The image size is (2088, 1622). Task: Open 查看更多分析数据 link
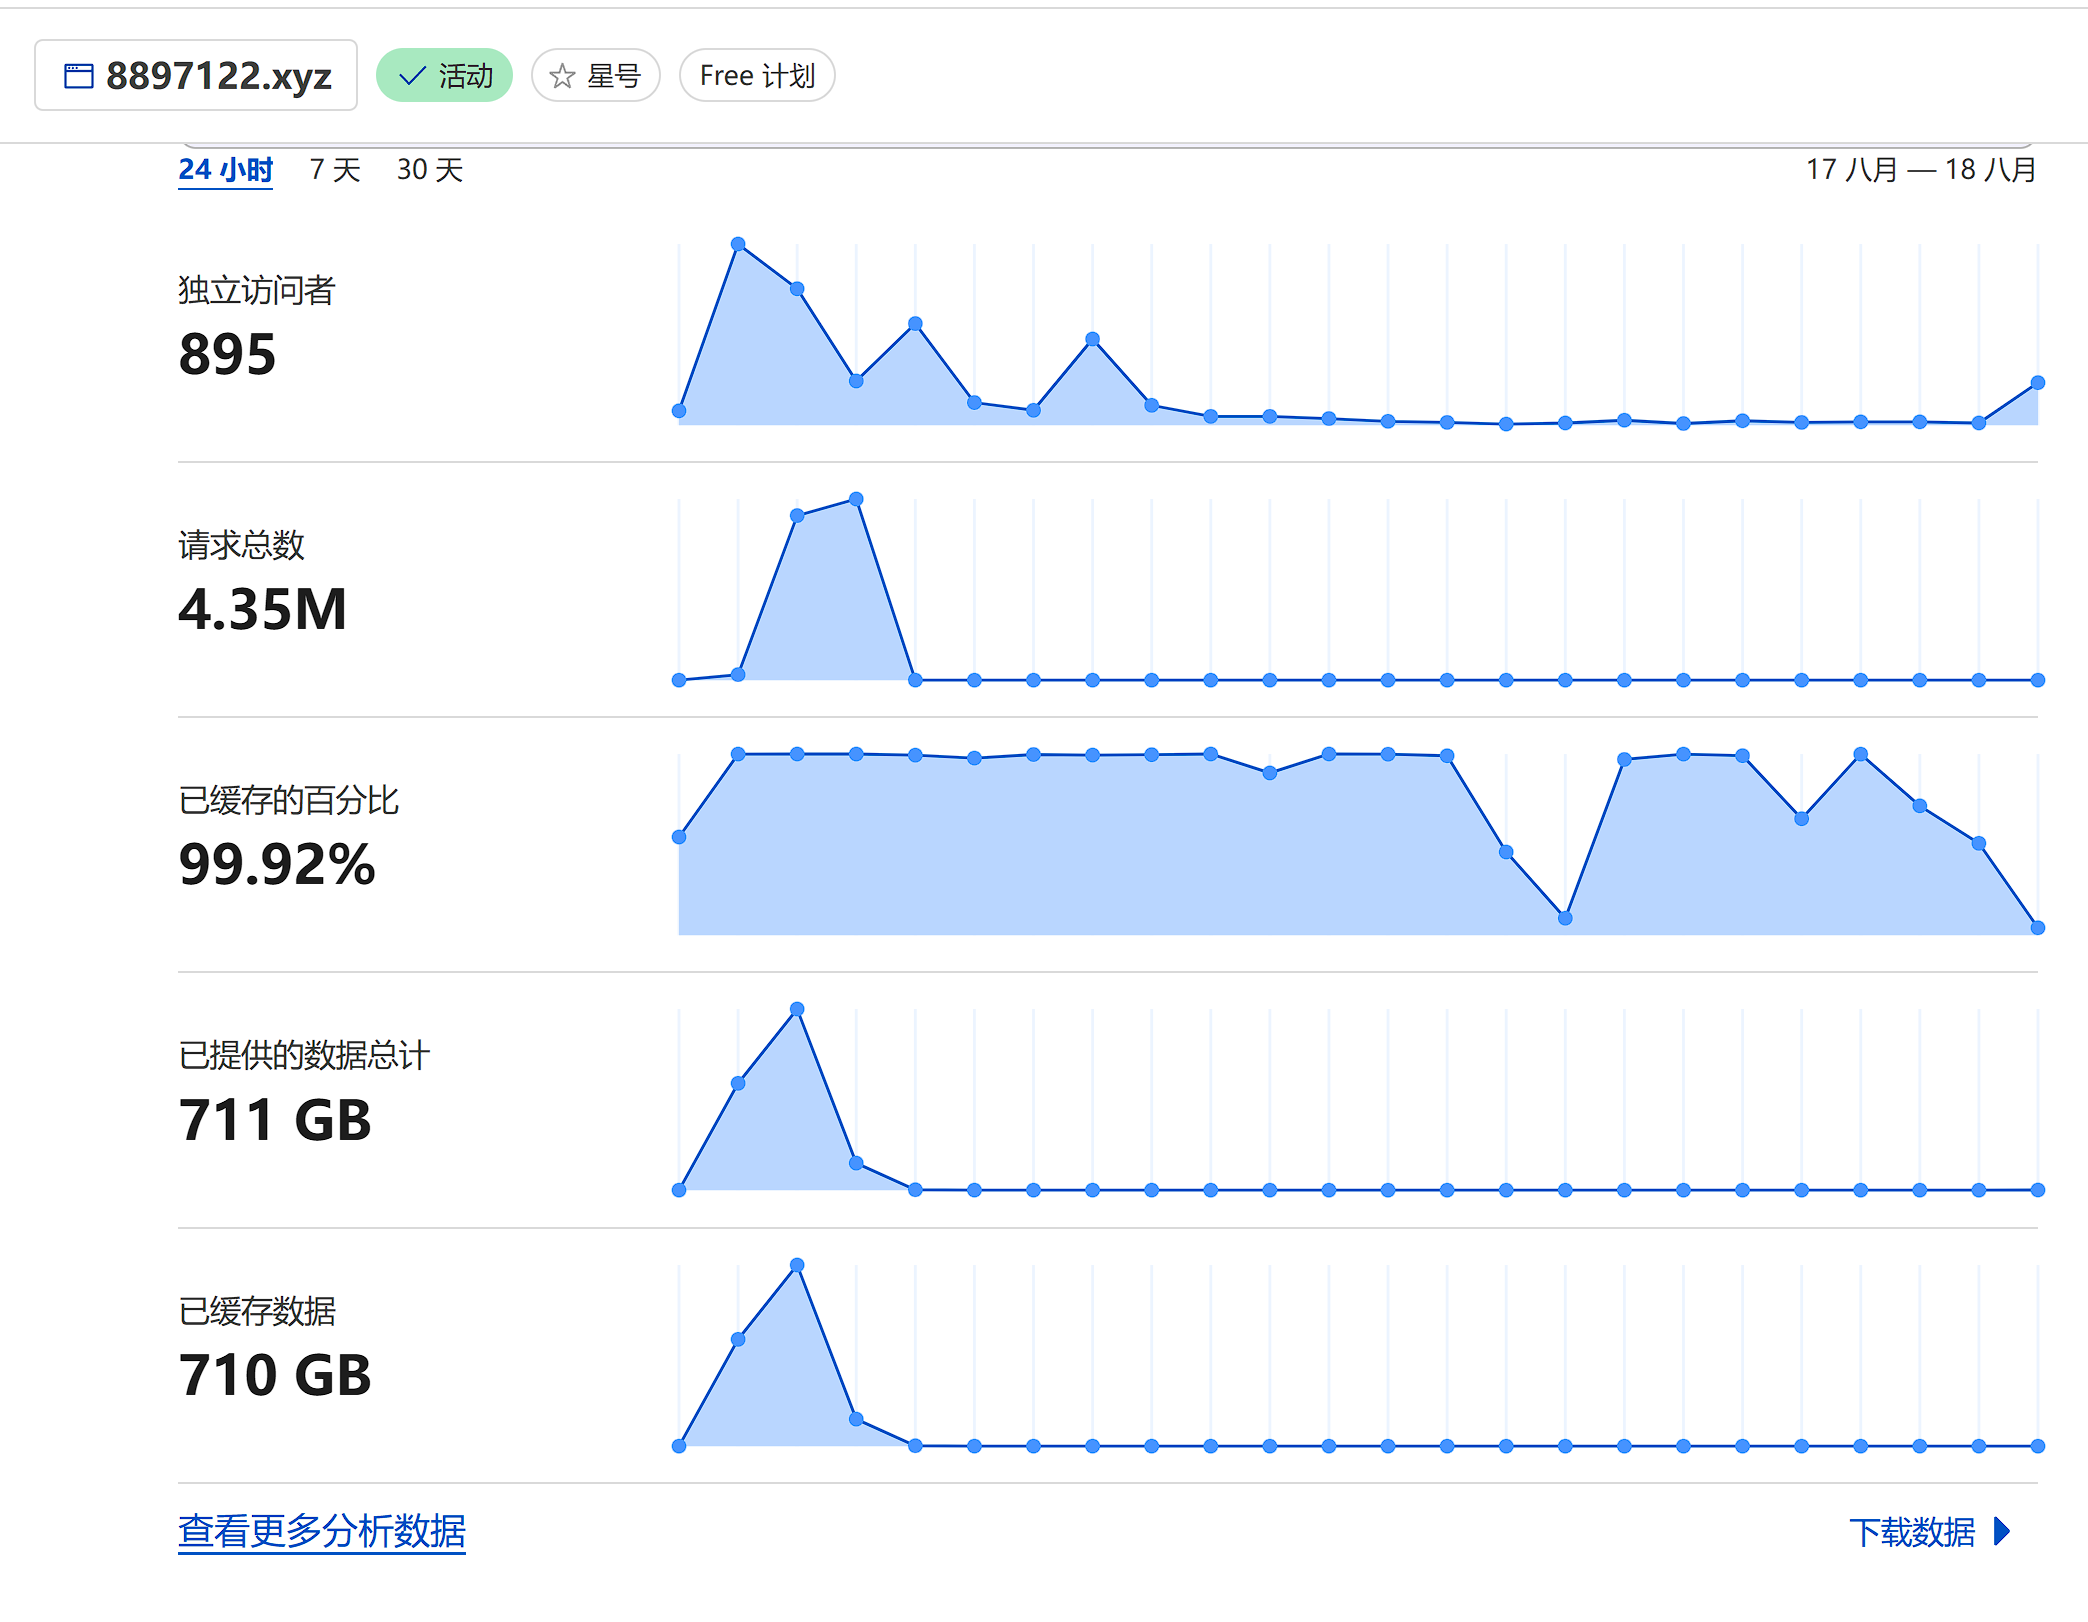[x=322, y=1531]
